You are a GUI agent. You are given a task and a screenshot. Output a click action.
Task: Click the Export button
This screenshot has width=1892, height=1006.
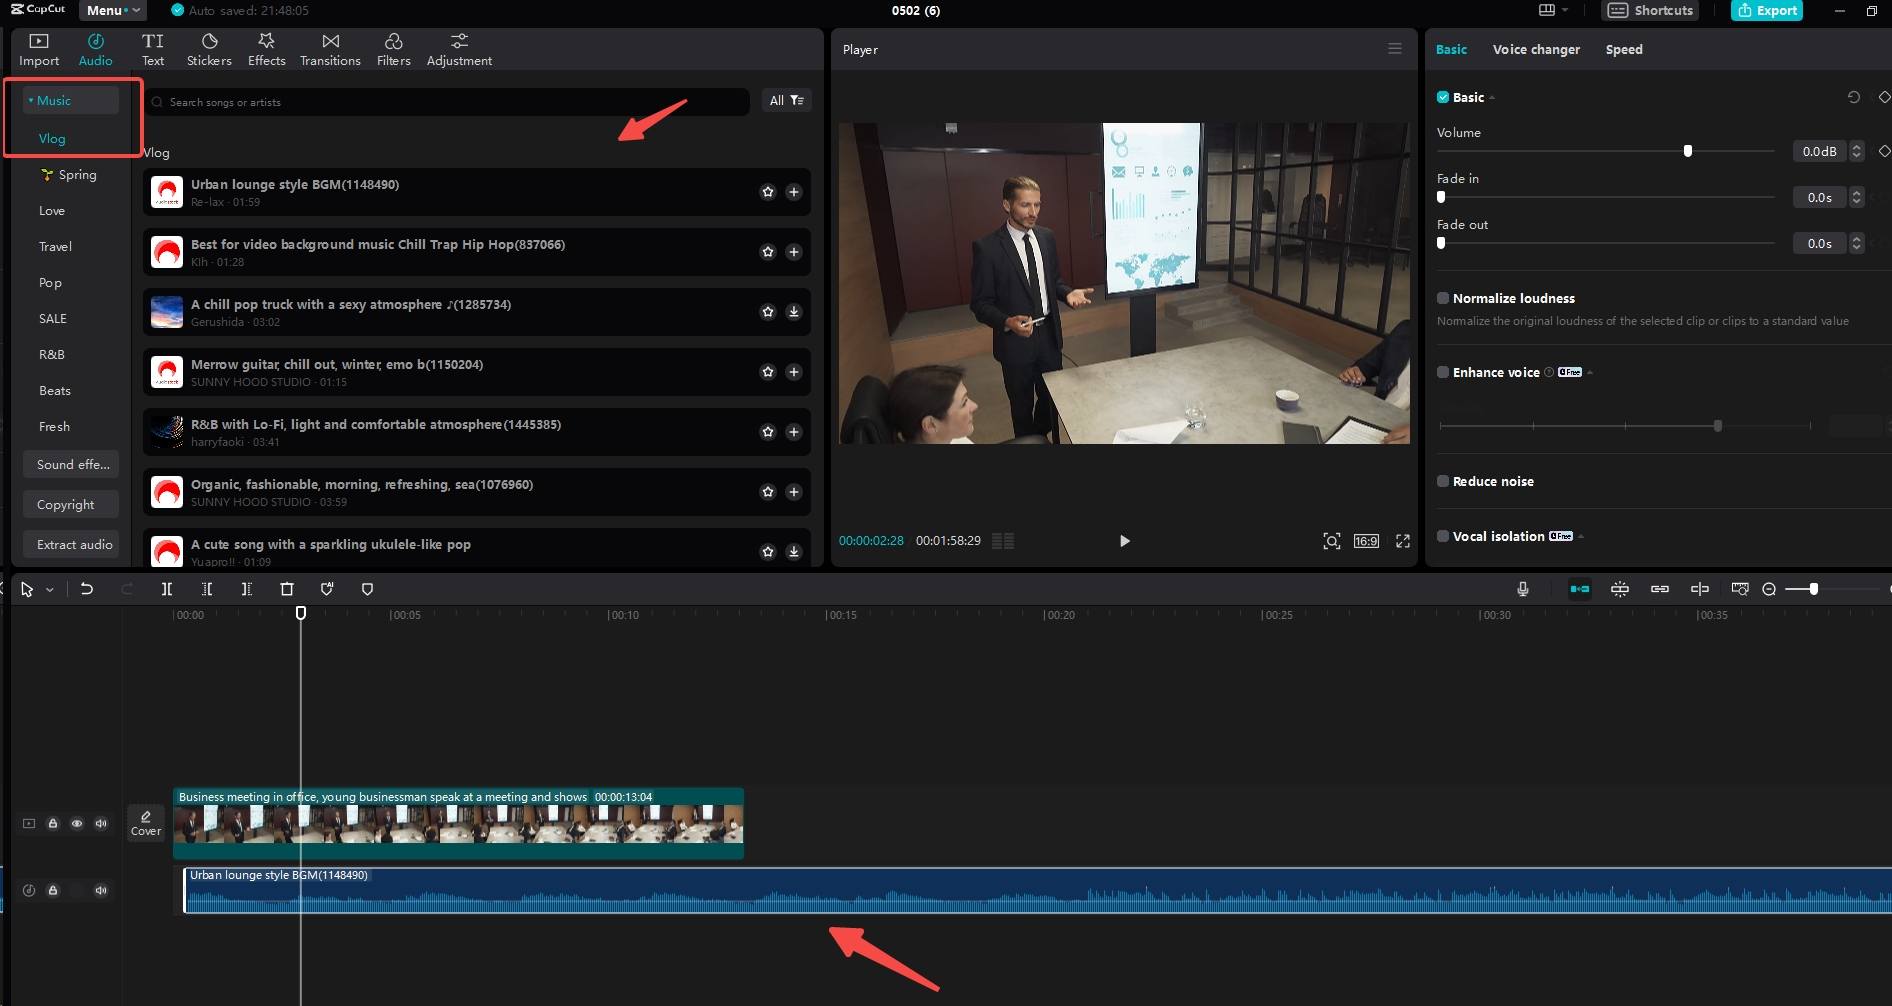point(1767,10)
